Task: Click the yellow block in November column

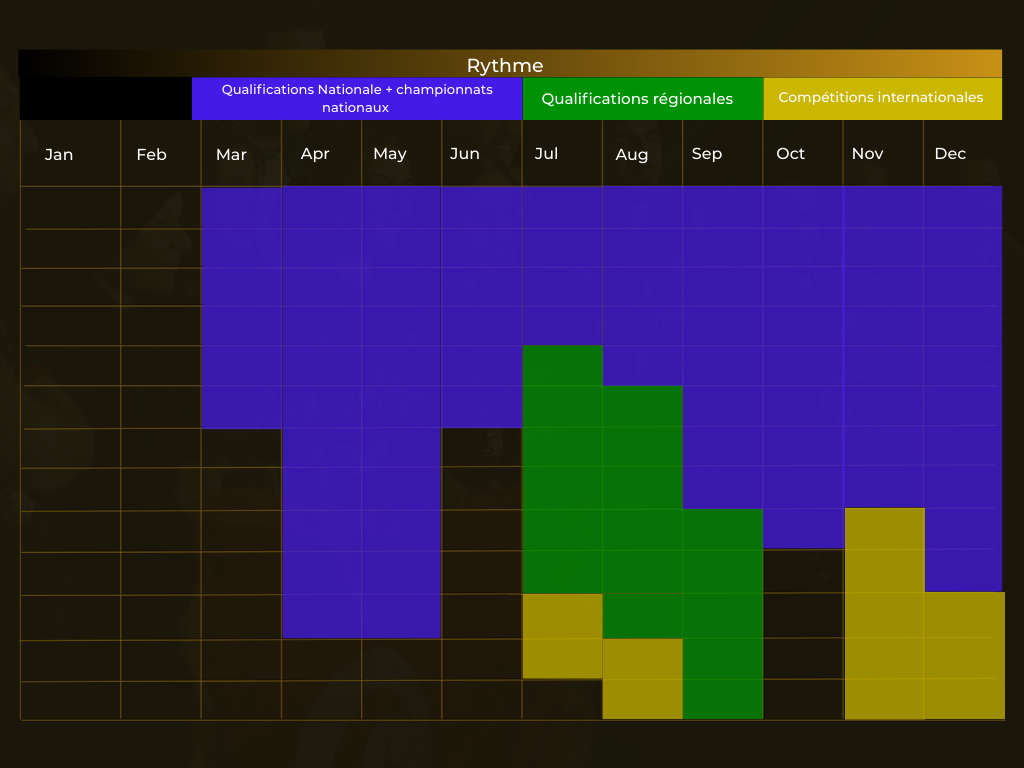Action: pyautogui.click(x=884, y=612)
